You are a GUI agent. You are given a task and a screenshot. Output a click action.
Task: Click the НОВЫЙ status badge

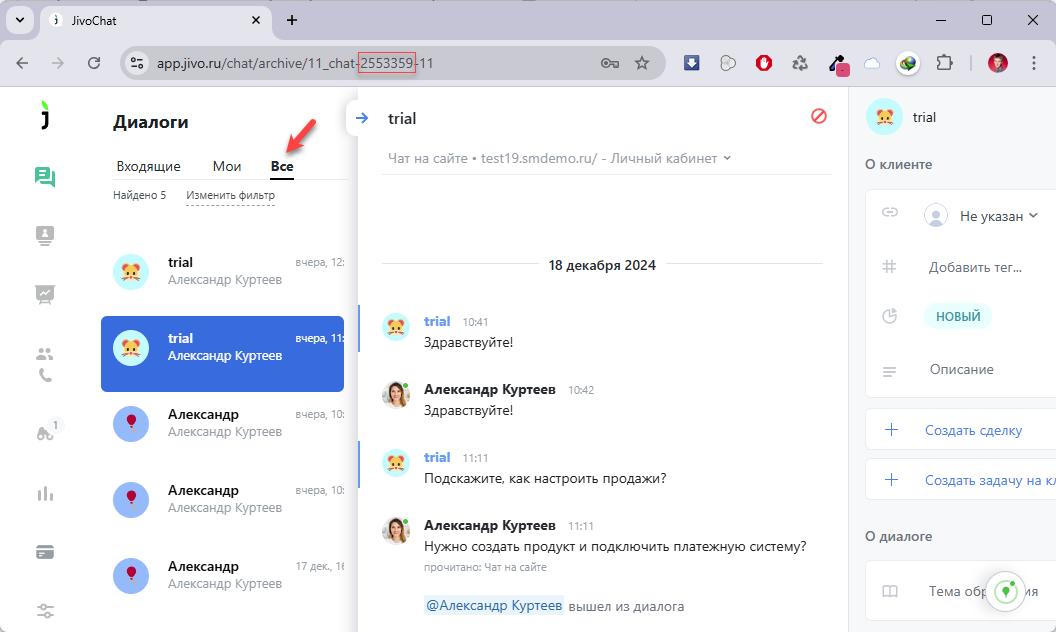[958, 316]
